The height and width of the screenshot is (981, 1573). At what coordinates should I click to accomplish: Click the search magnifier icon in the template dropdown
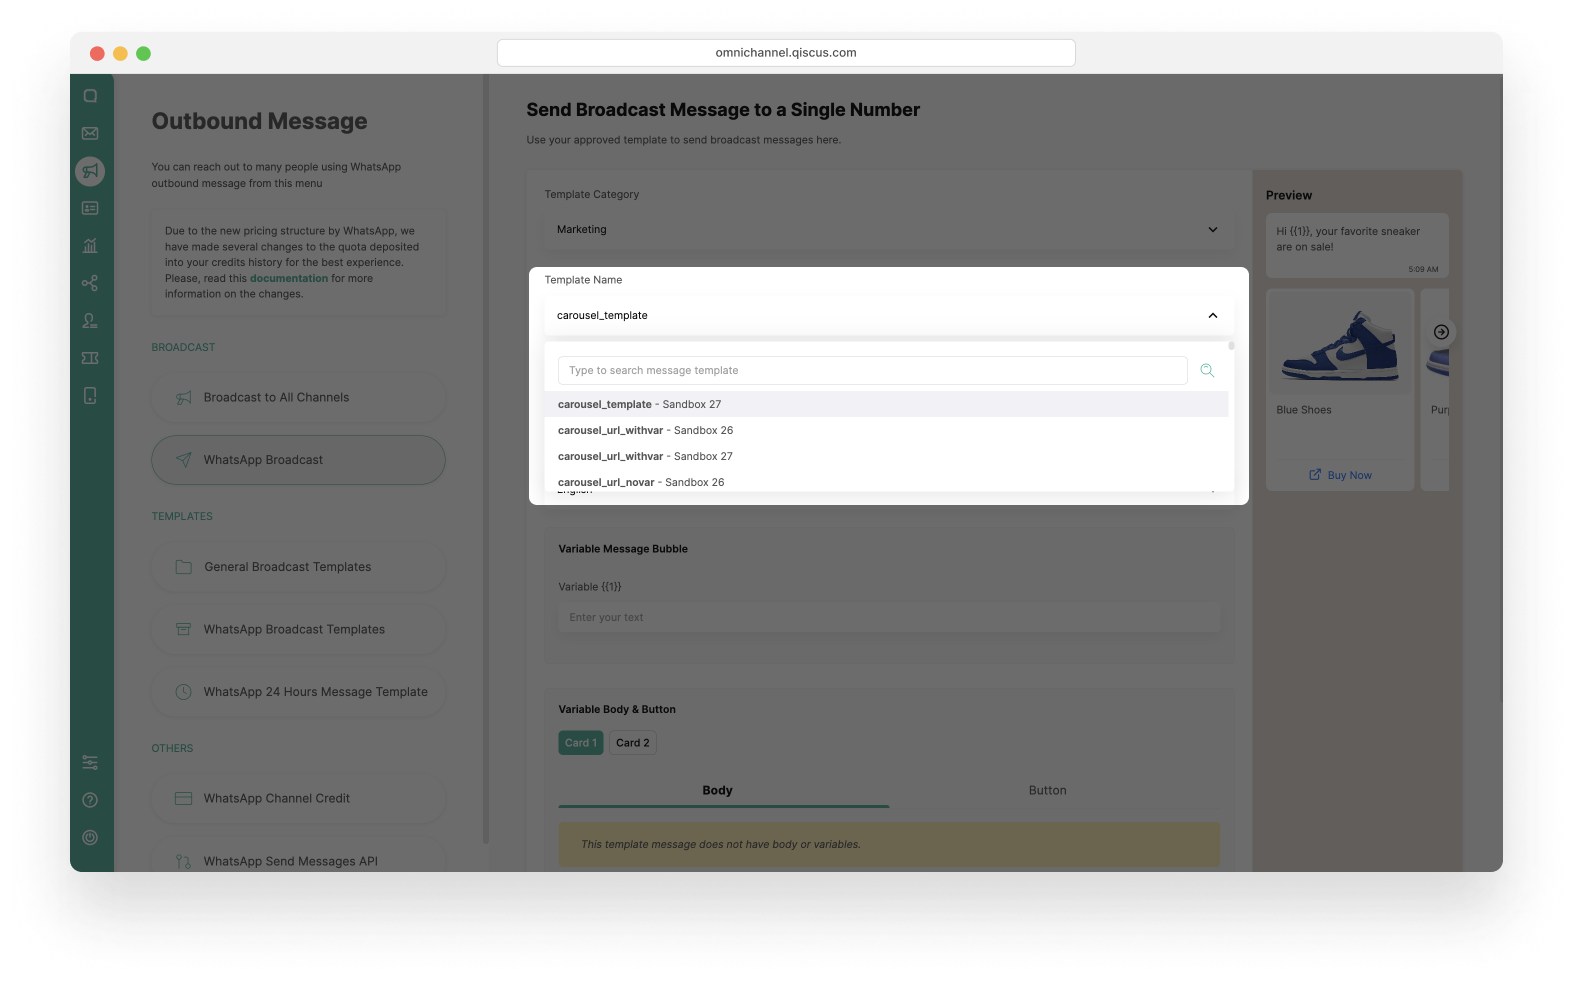tap(1207, 370)
